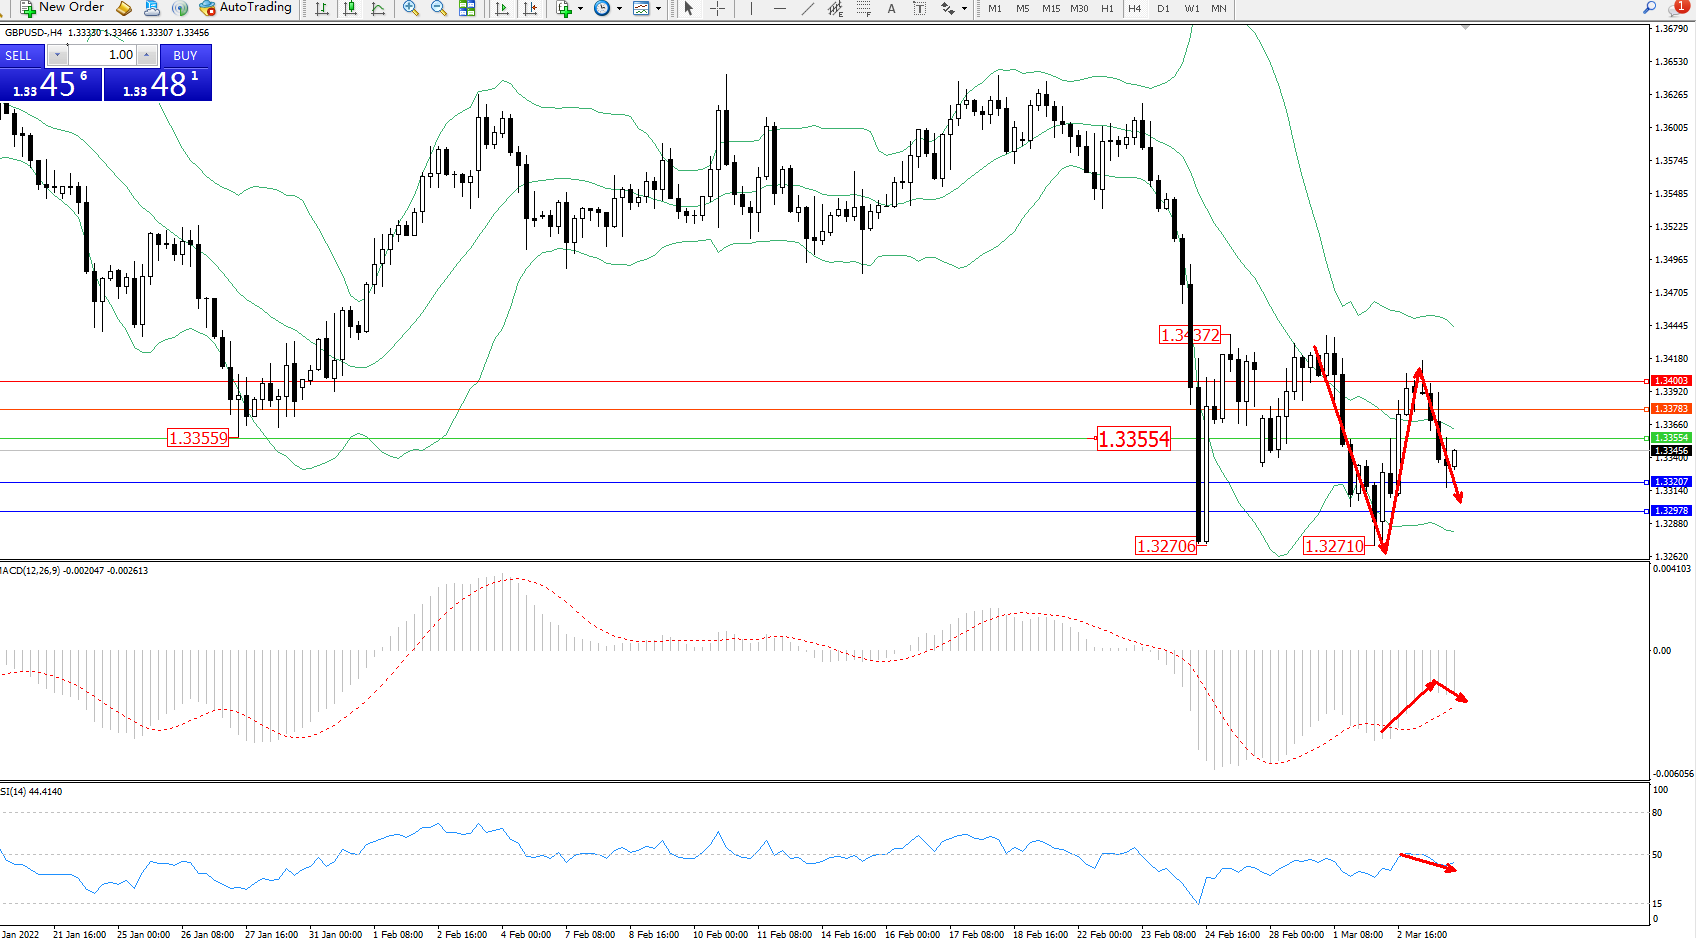The image size is (1696, 938).
Task: Click the Zoom Out magnifier icon
Action: click(x=438, y=8)
